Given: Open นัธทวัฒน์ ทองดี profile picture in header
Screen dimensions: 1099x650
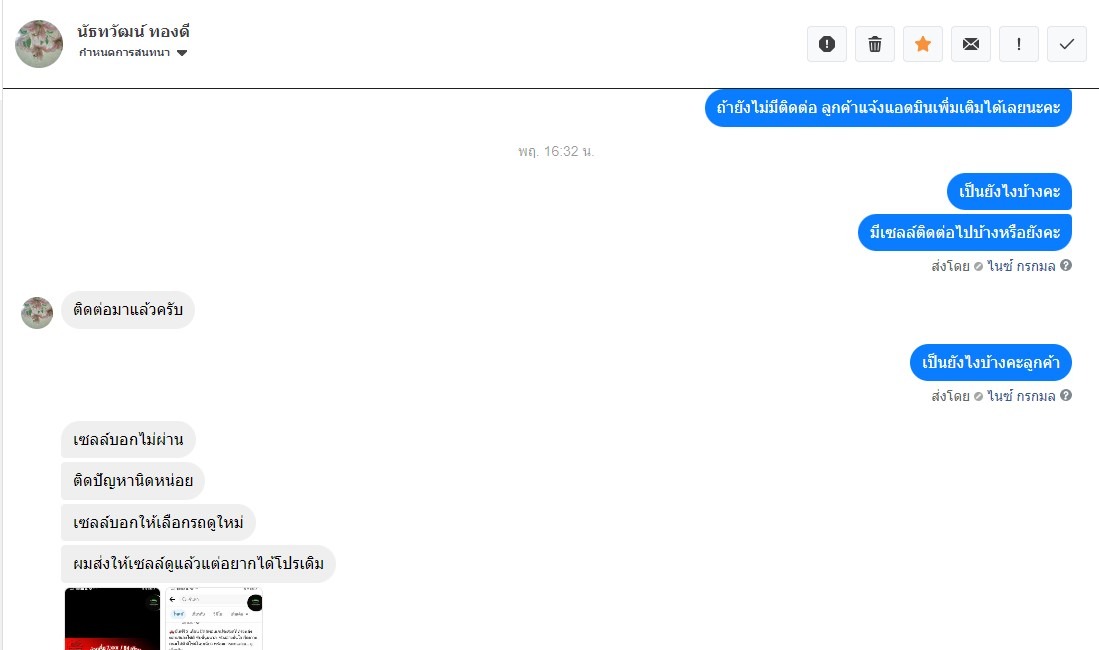Looking at the screenshot, I should 39,43.
